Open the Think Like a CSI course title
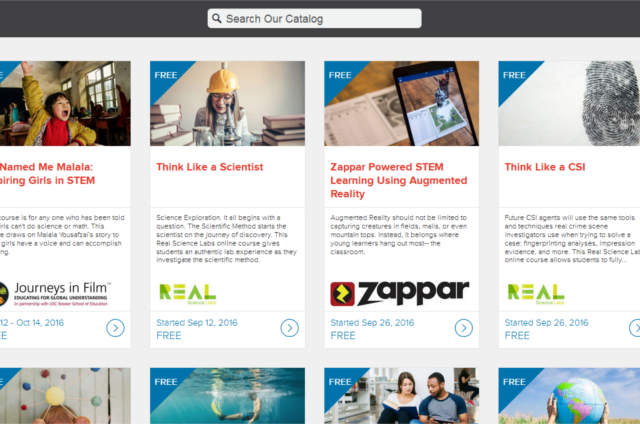Viewport: 640px width, 424px height. click(545, 167)
